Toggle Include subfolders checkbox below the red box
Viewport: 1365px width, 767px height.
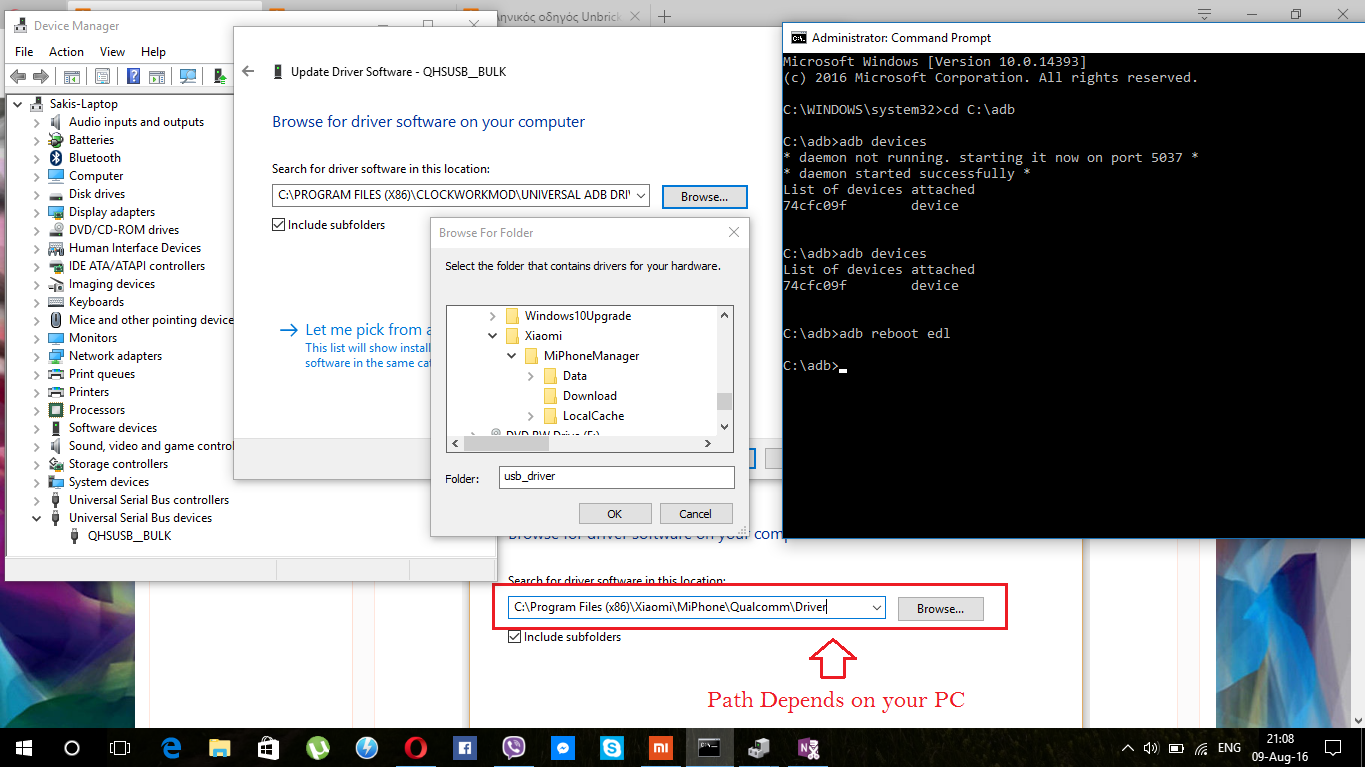point(515,637)
